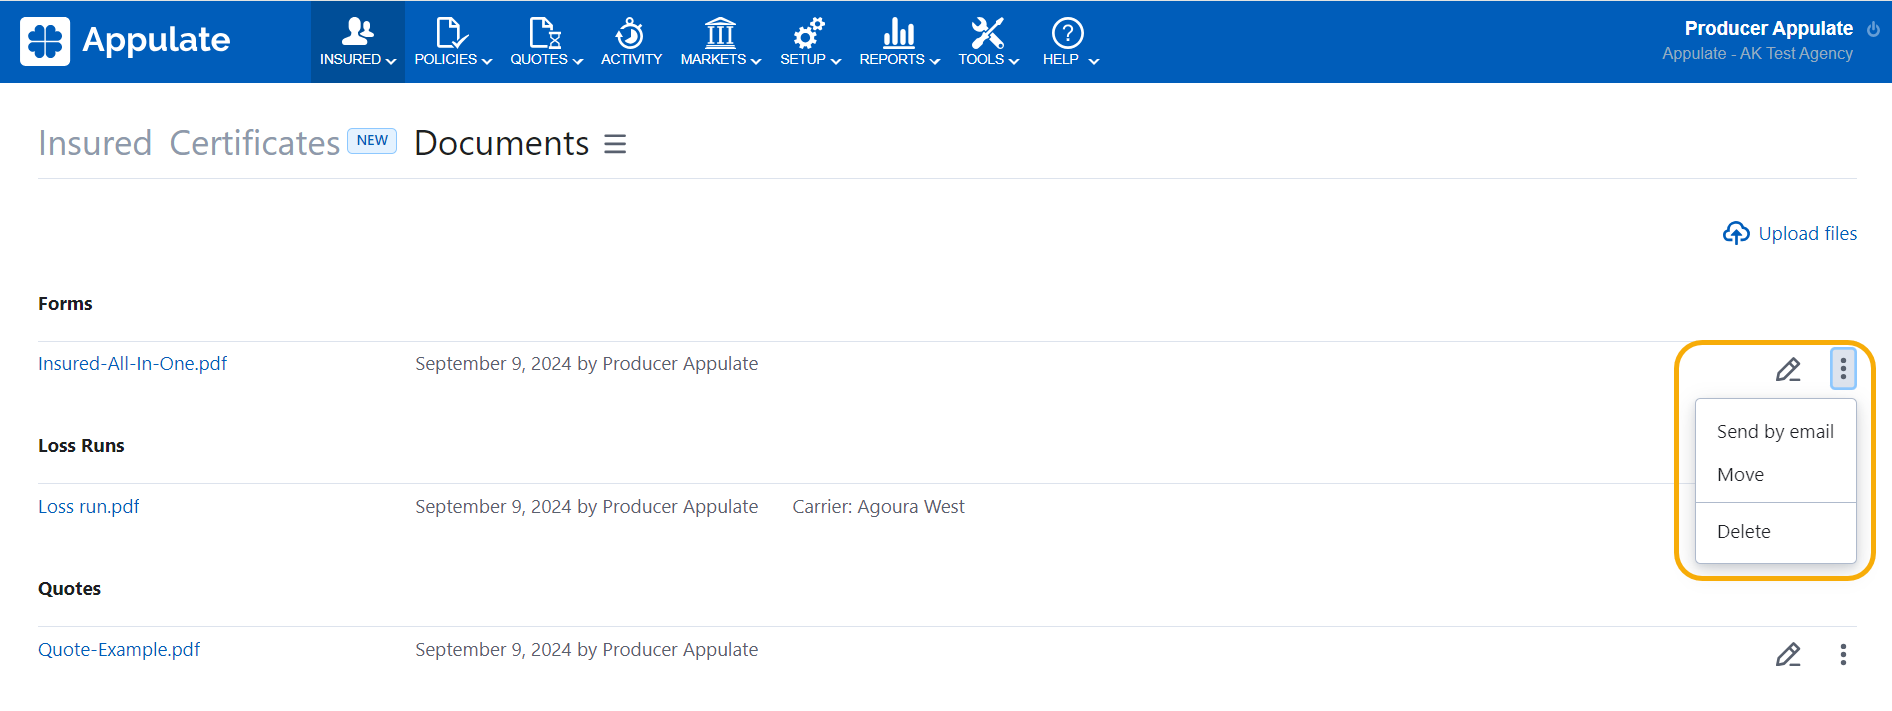The height and width of the screenshot is (711, 1892).
Task: Go to the Activity section
Action: pos(631,42)
